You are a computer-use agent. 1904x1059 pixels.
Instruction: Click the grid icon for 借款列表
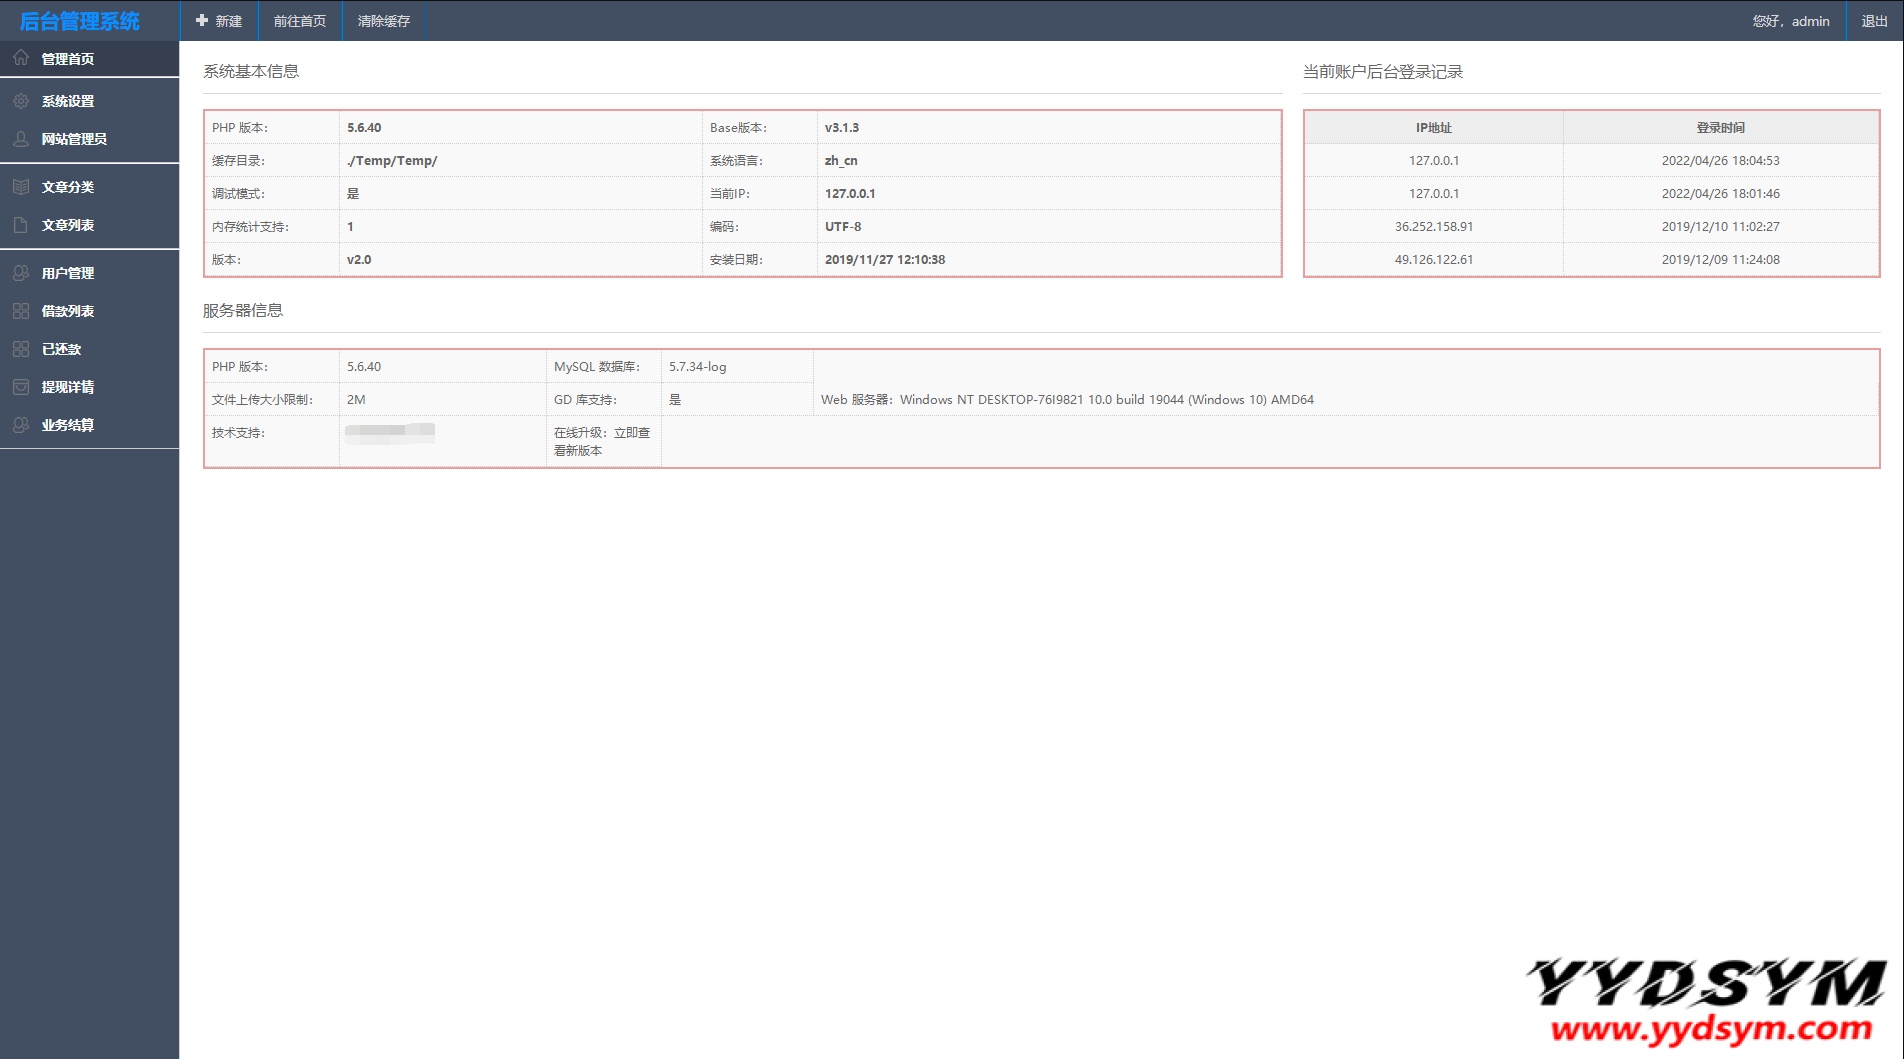21,311
